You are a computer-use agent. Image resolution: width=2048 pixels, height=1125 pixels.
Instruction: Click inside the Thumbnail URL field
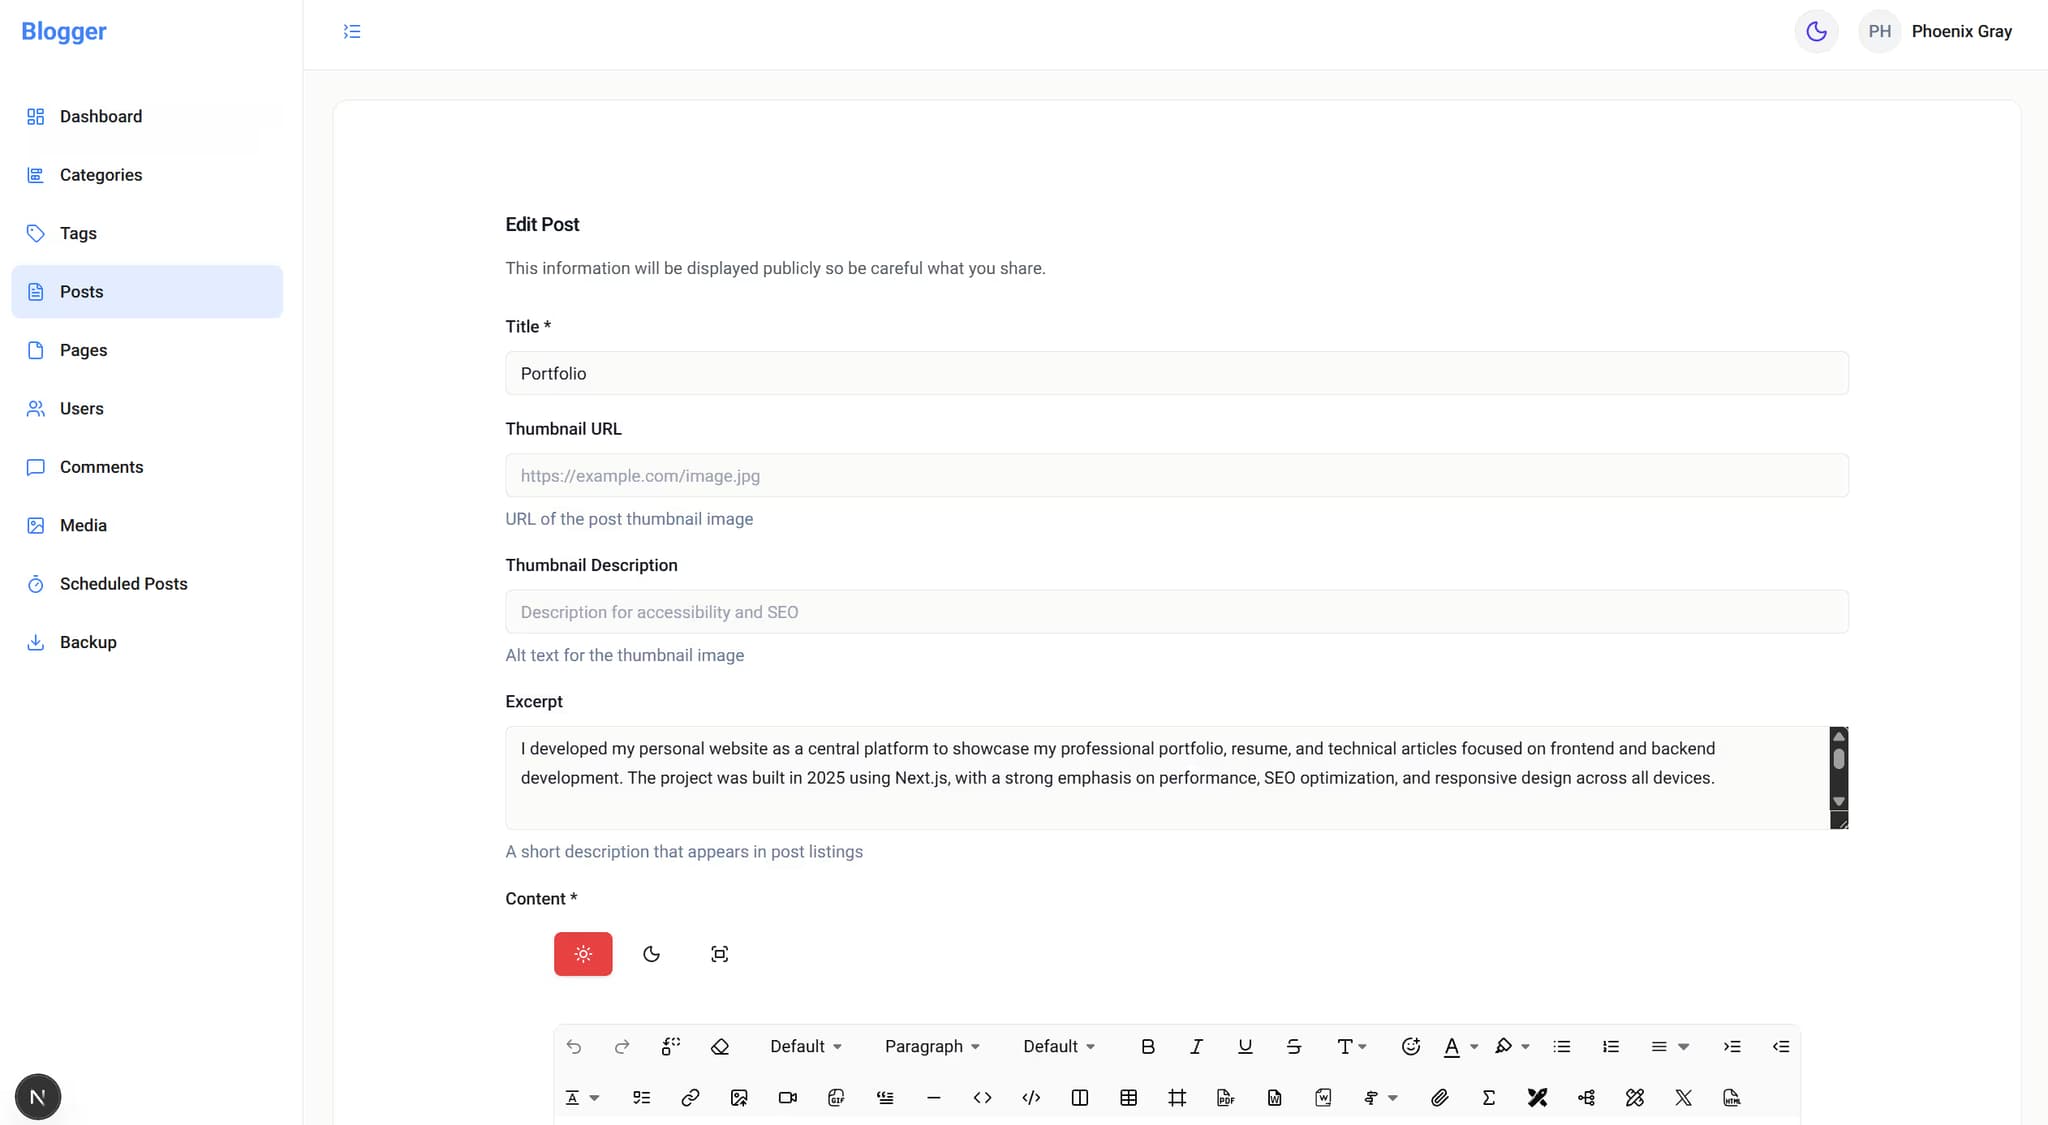point(1176,475)
